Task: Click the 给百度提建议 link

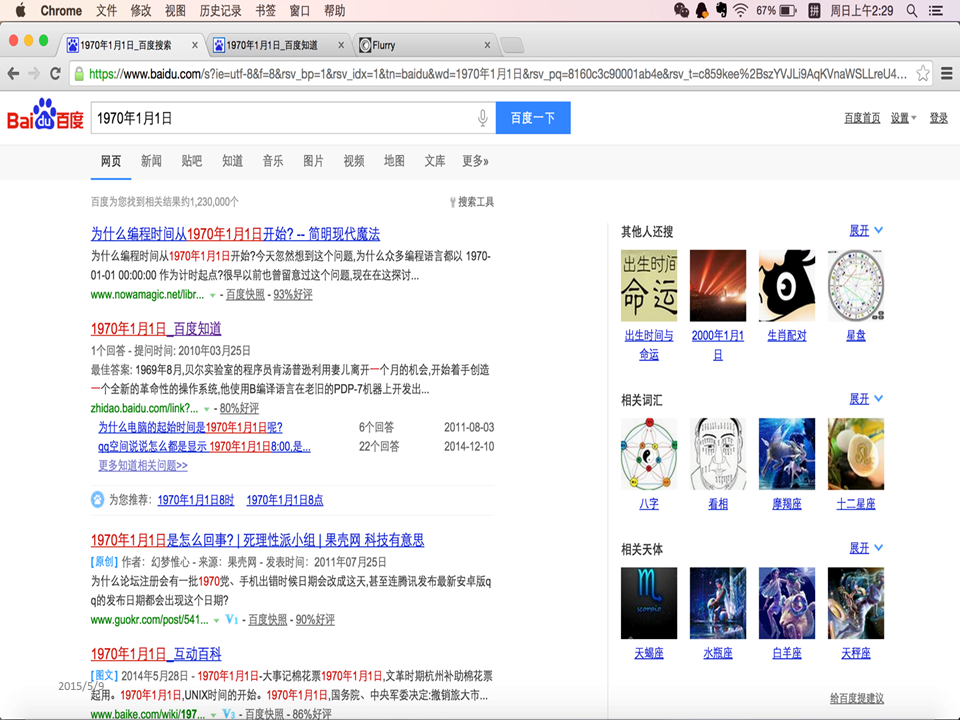Action: point(857,698)
